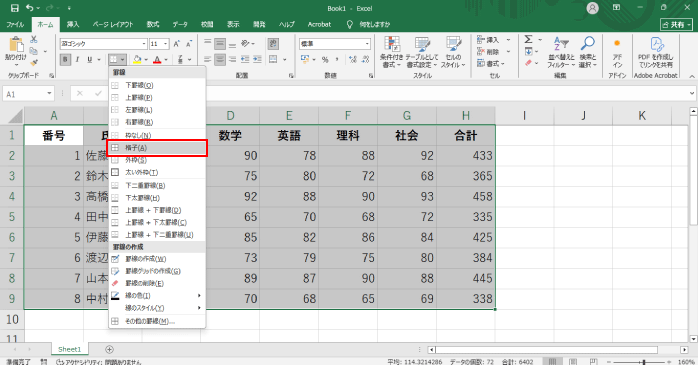Click the Wrap Text icon
Viewport: 698px width, 365px height.
click(273, 44)
